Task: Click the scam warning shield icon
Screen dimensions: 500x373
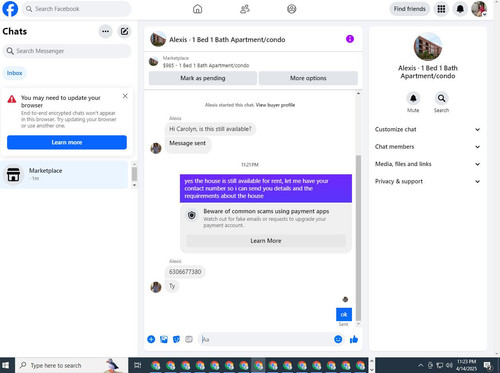Action: 192,215
